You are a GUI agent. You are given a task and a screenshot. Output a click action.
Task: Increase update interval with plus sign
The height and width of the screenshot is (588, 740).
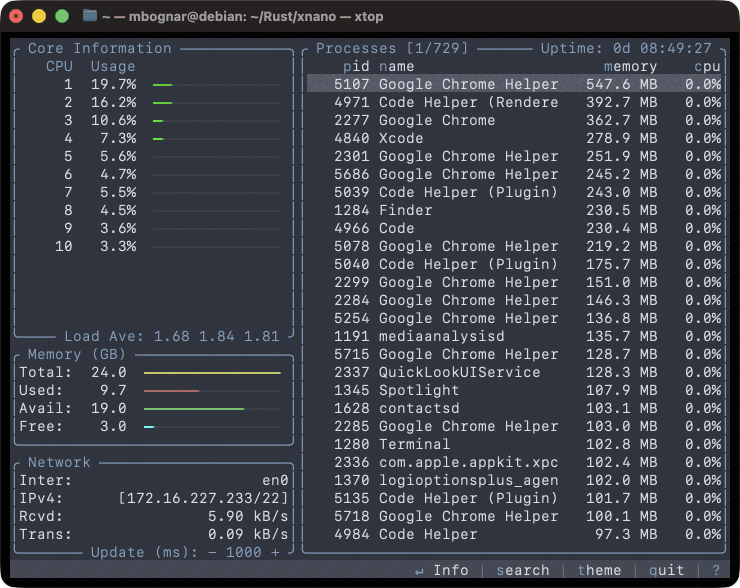point(276,552)
